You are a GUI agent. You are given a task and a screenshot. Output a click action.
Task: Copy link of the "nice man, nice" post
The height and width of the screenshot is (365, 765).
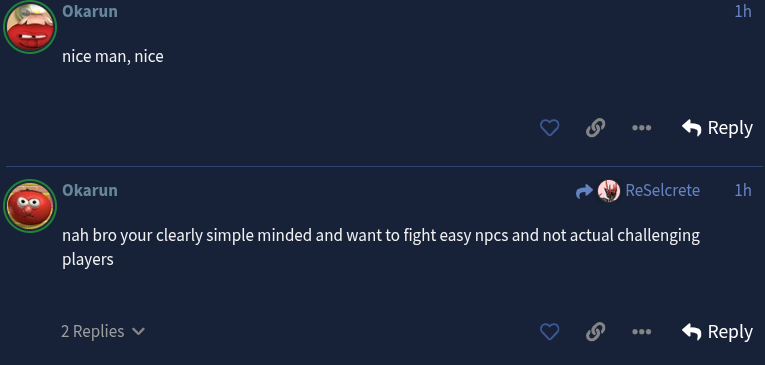595,128
